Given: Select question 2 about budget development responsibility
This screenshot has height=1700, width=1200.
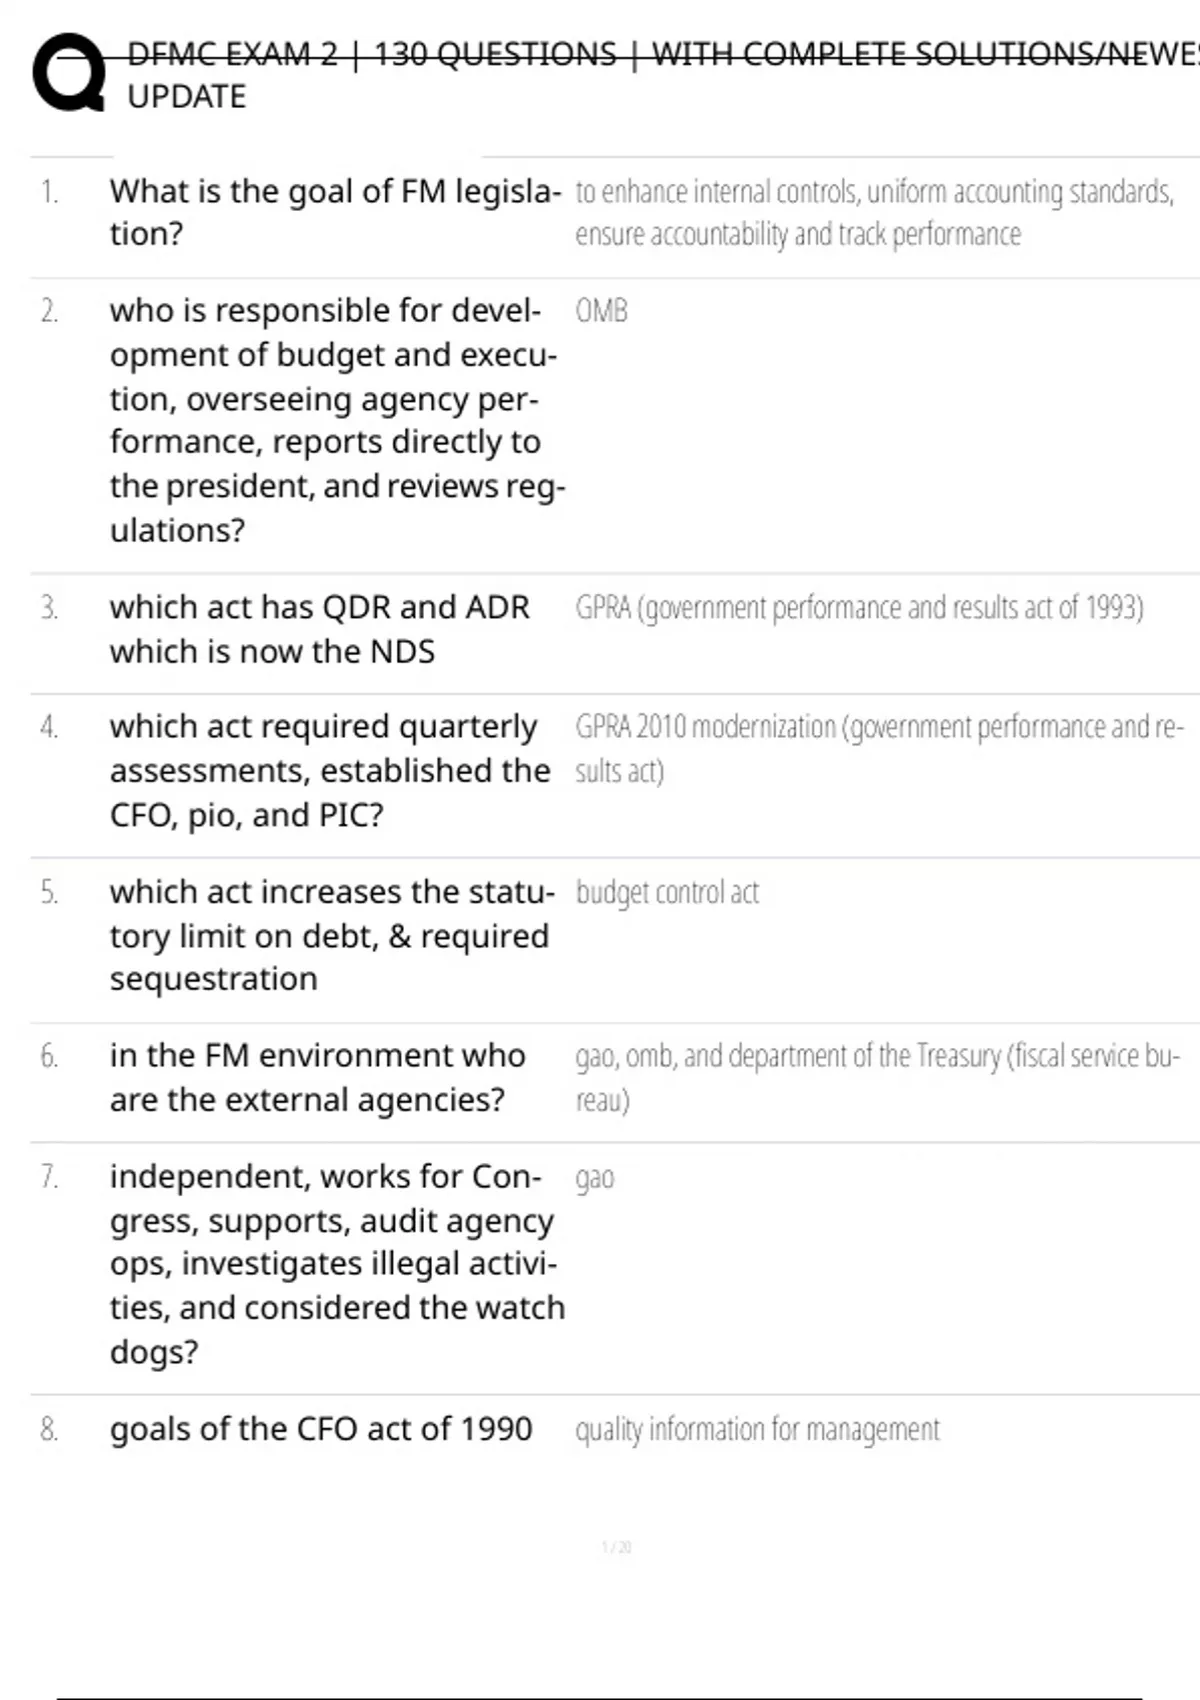Looking at the screenshot, I should (x=338, y=420).
